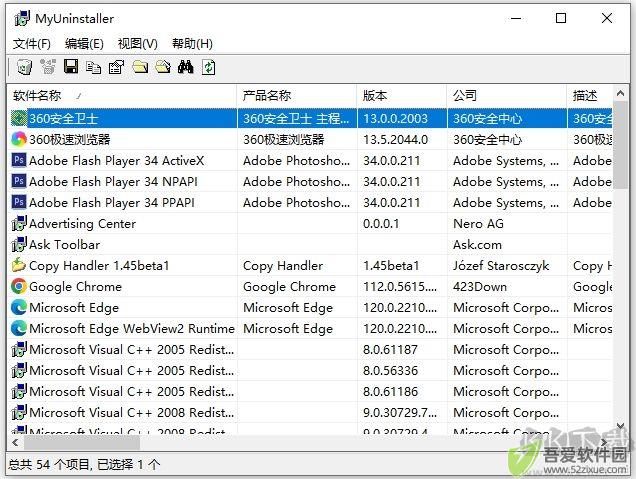Select Microsoft Edge WebView2 Runtime entry
636x479 pixels.
point(132,329)
